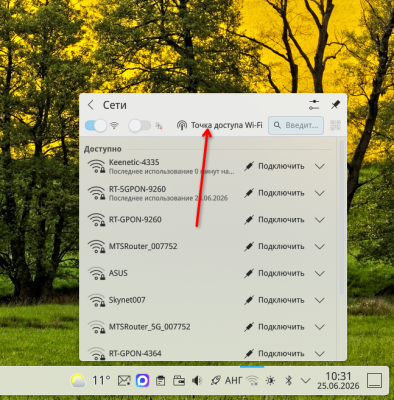This screenshot has height=400, width=394.
Task: Select the RT-5GPON-9260 network name
Action: 137,189
